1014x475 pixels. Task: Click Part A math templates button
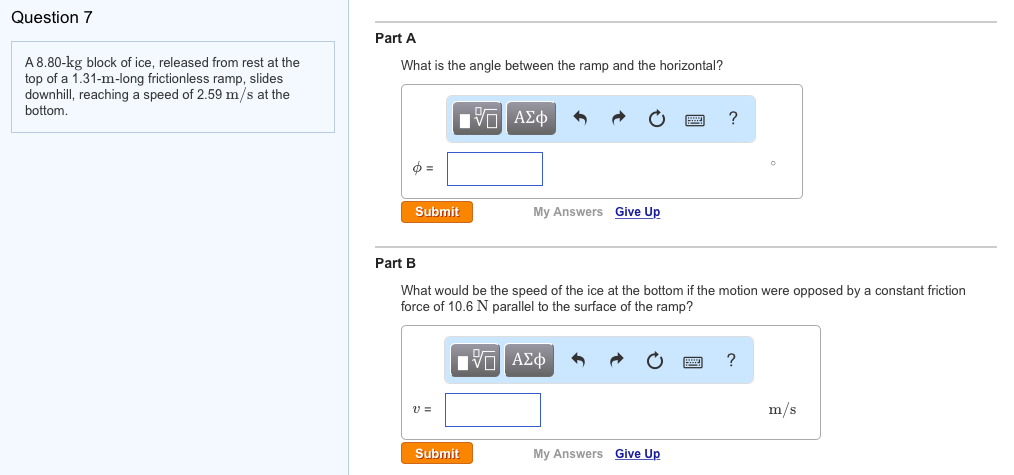pyautogui.click(x=480, y=119)
